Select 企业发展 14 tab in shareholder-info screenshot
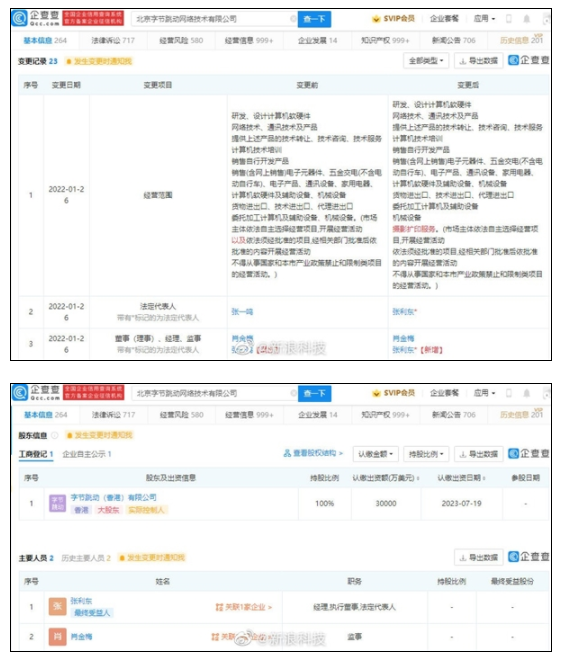Viewport: 561px width, 661px height. [x=317, y=415]
